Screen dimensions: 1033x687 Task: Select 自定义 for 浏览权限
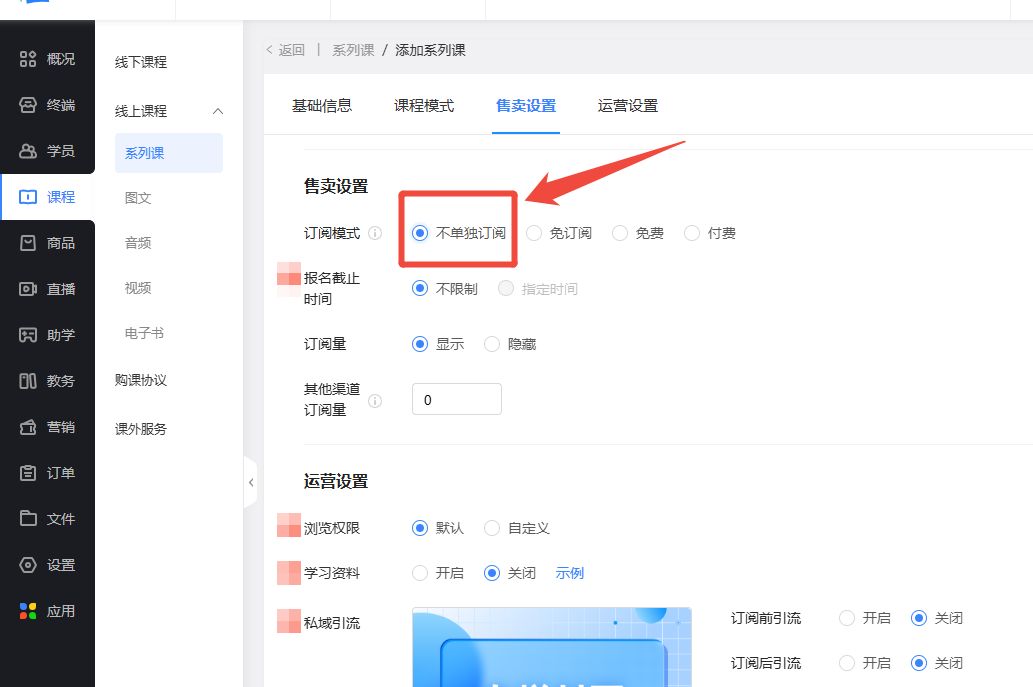[x=492, y=528]
